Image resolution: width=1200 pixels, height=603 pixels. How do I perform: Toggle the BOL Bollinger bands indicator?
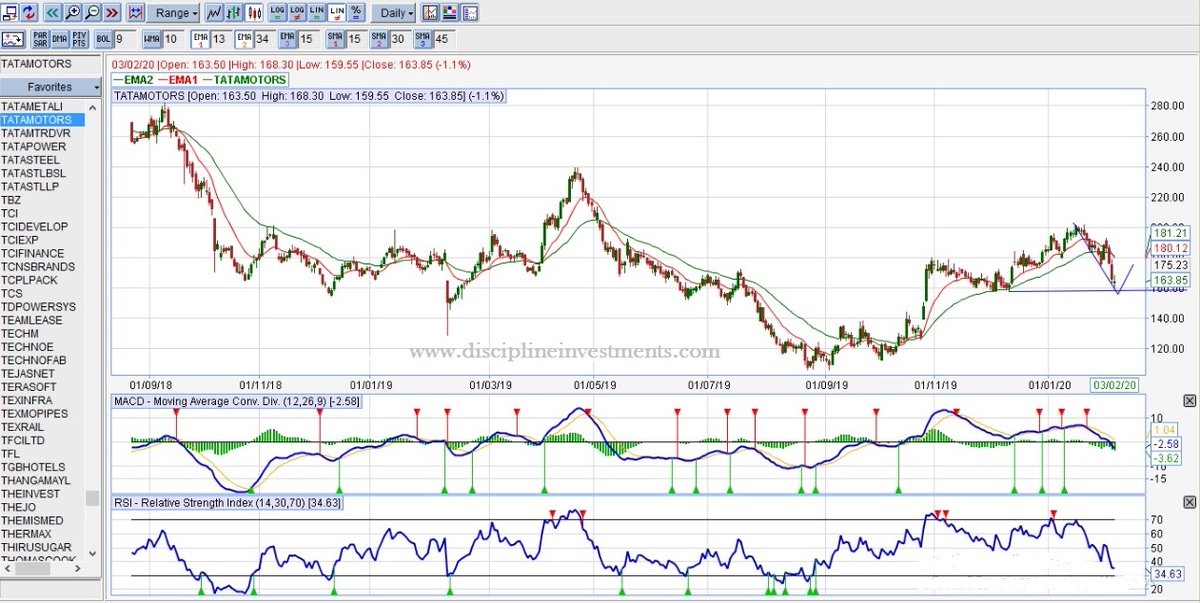(103, 39)
